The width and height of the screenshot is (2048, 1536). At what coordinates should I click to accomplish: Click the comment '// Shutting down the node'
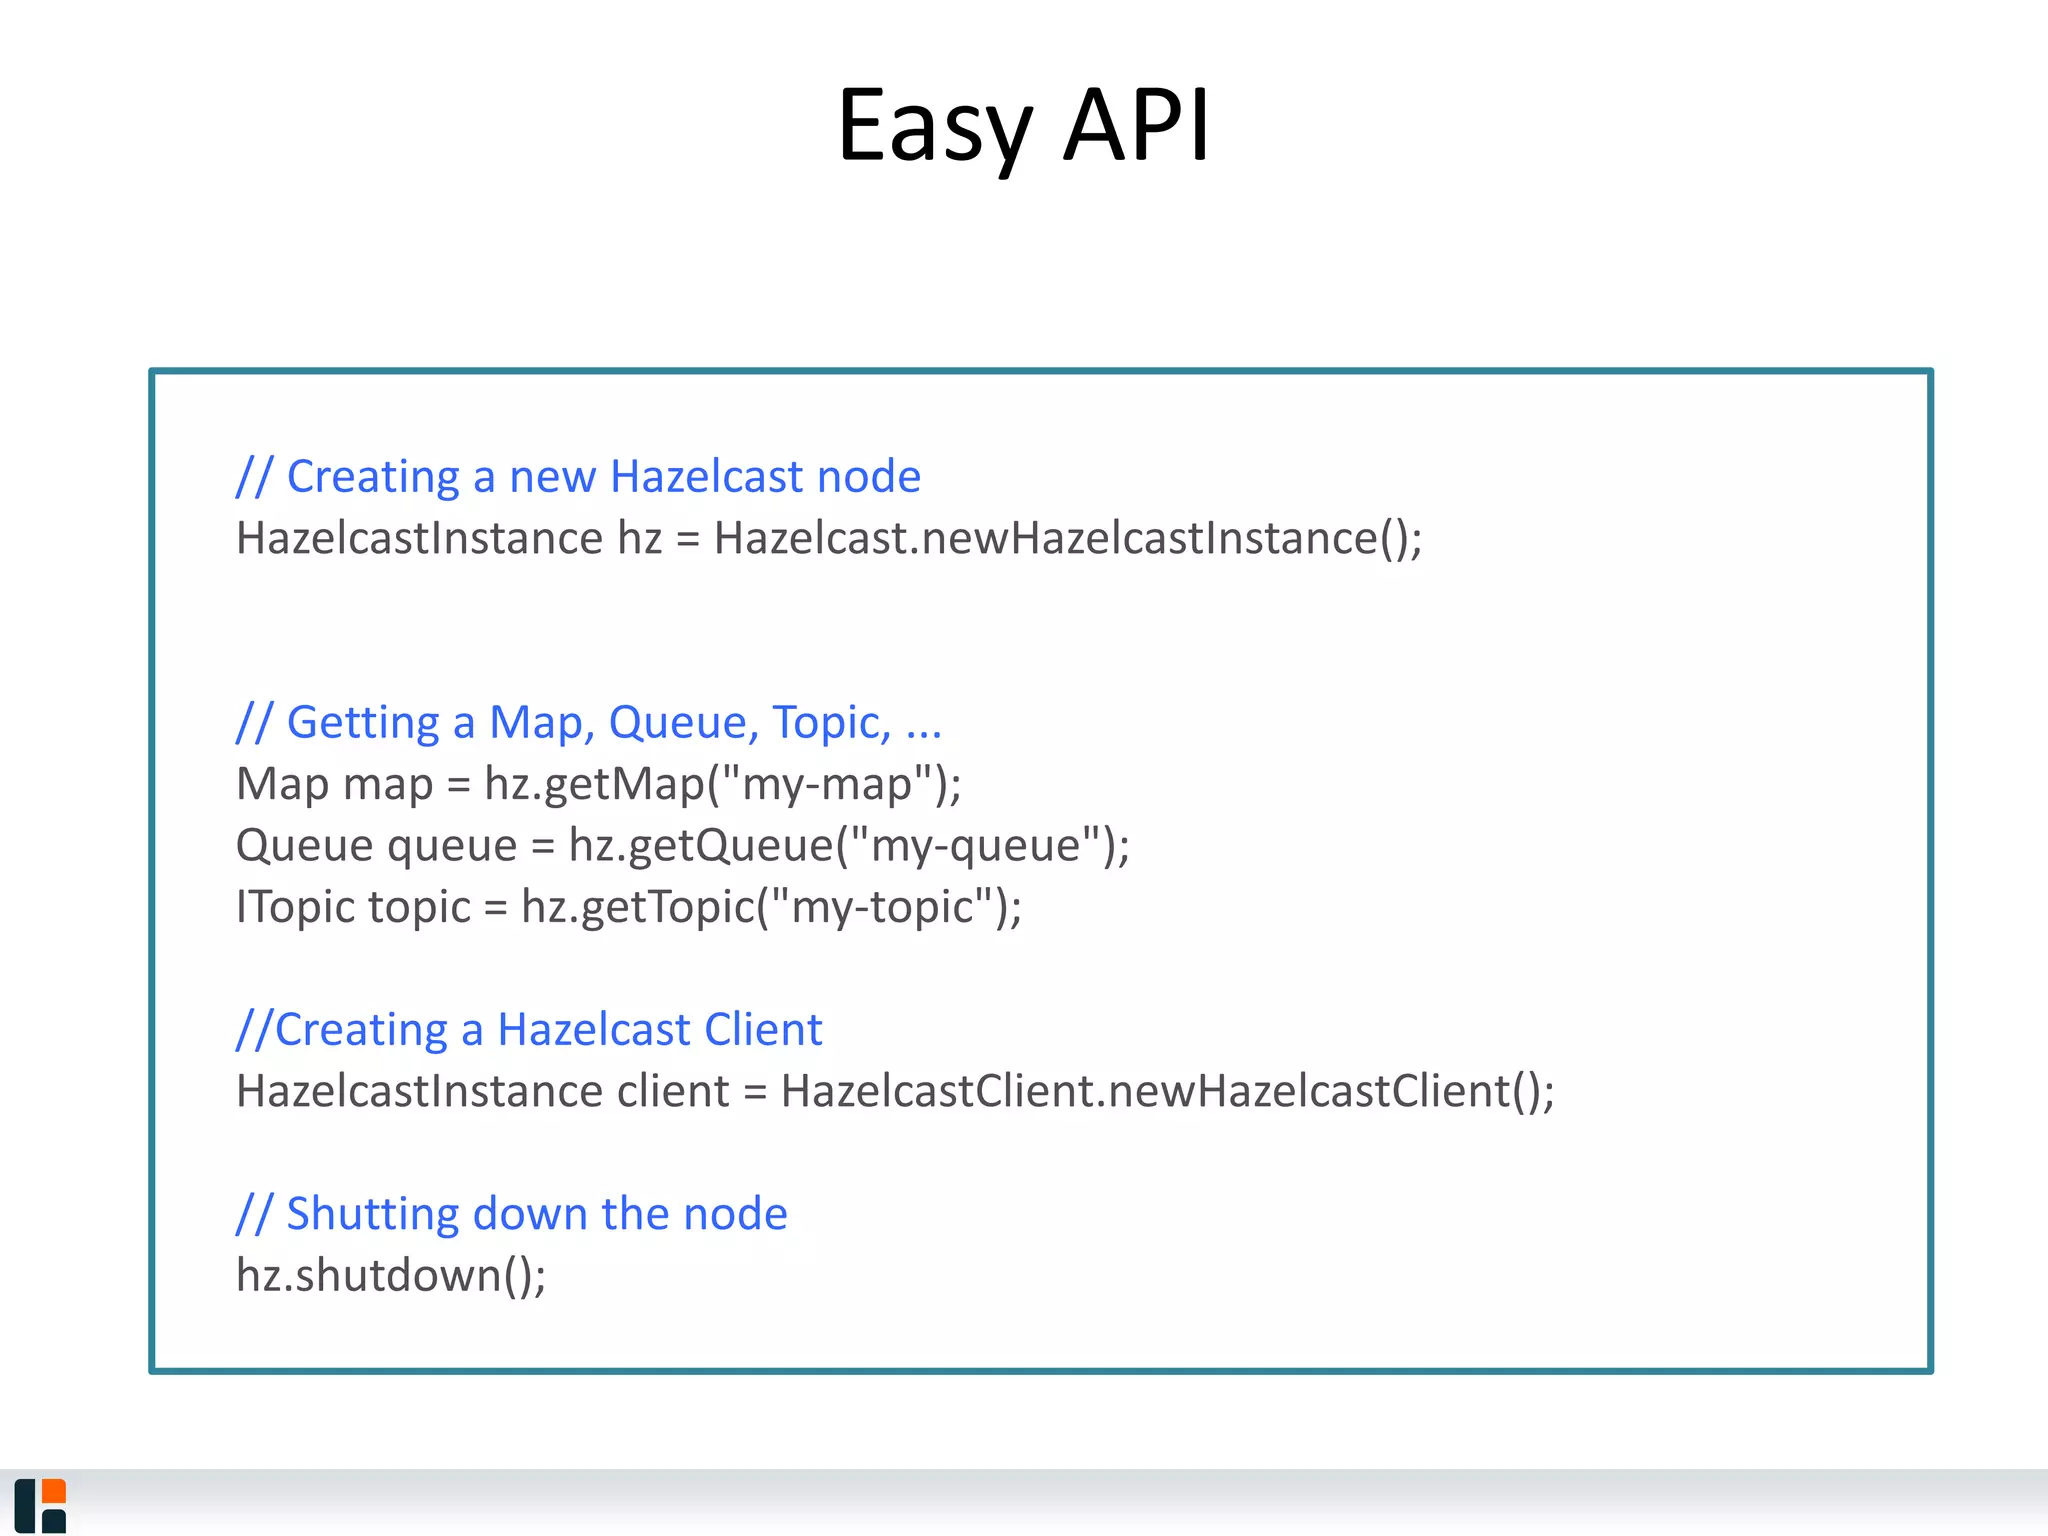coord(511,1214)
